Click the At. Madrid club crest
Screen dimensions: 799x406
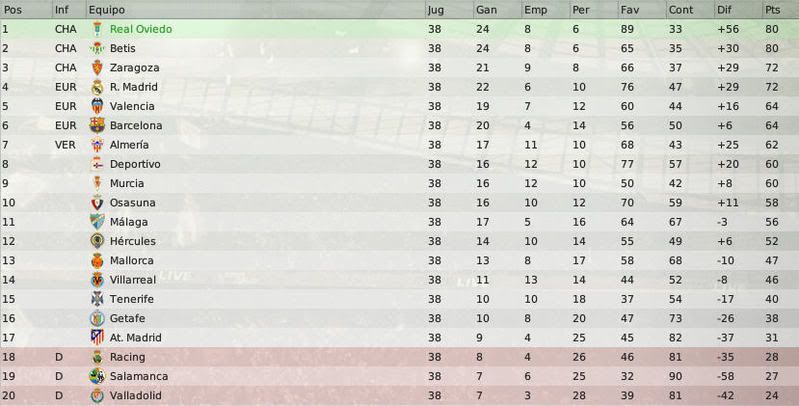tap(97, 337)
